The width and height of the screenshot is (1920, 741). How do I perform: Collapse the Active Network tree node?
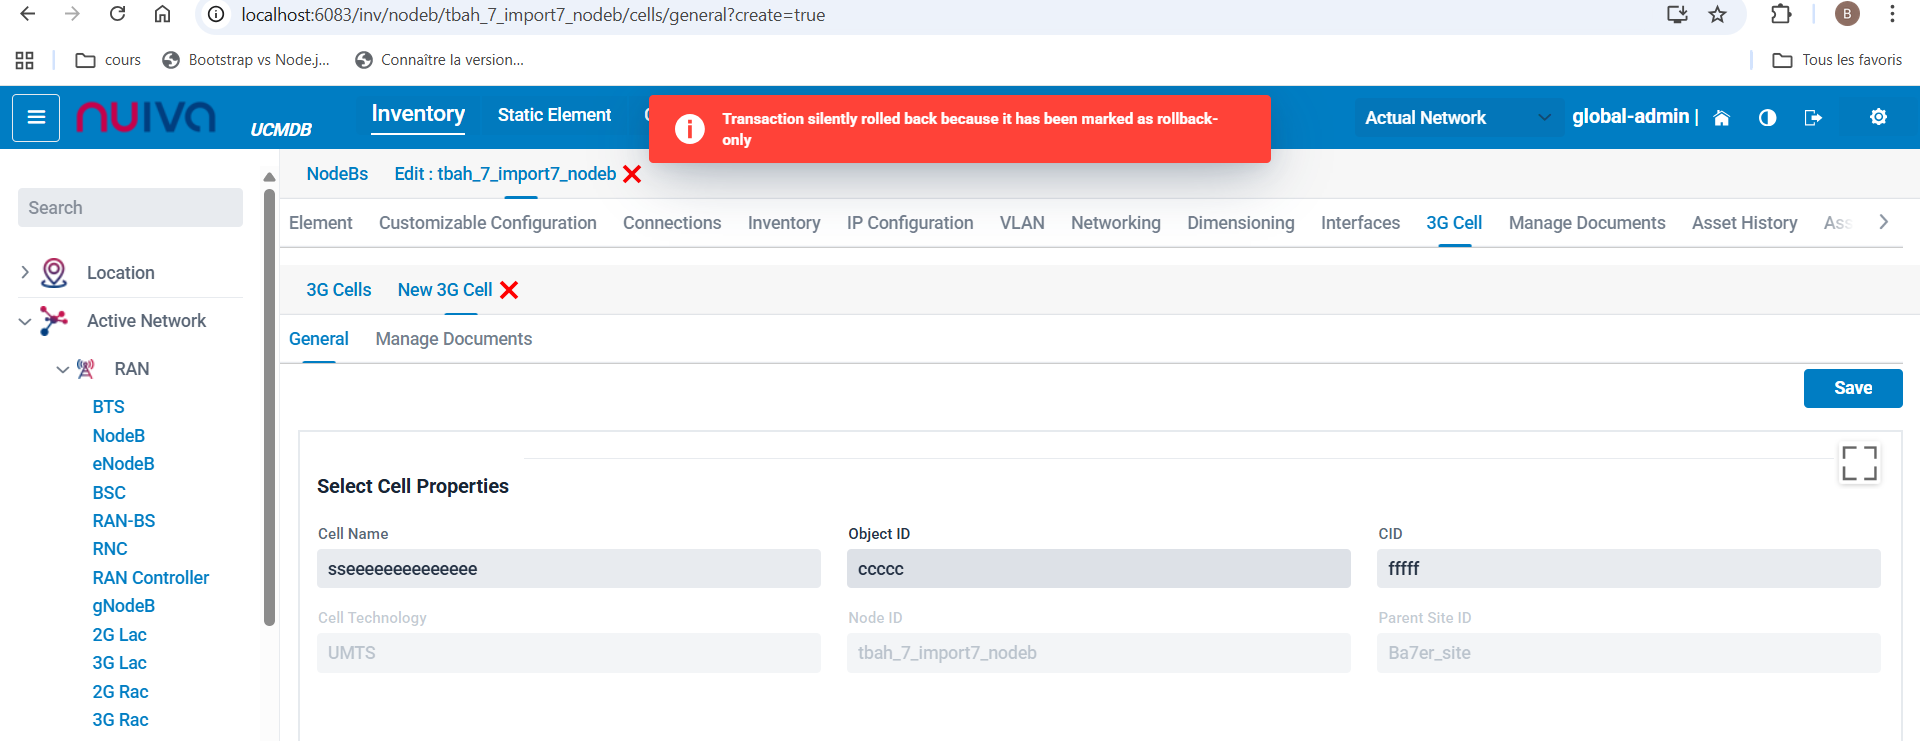coord(25,321)
